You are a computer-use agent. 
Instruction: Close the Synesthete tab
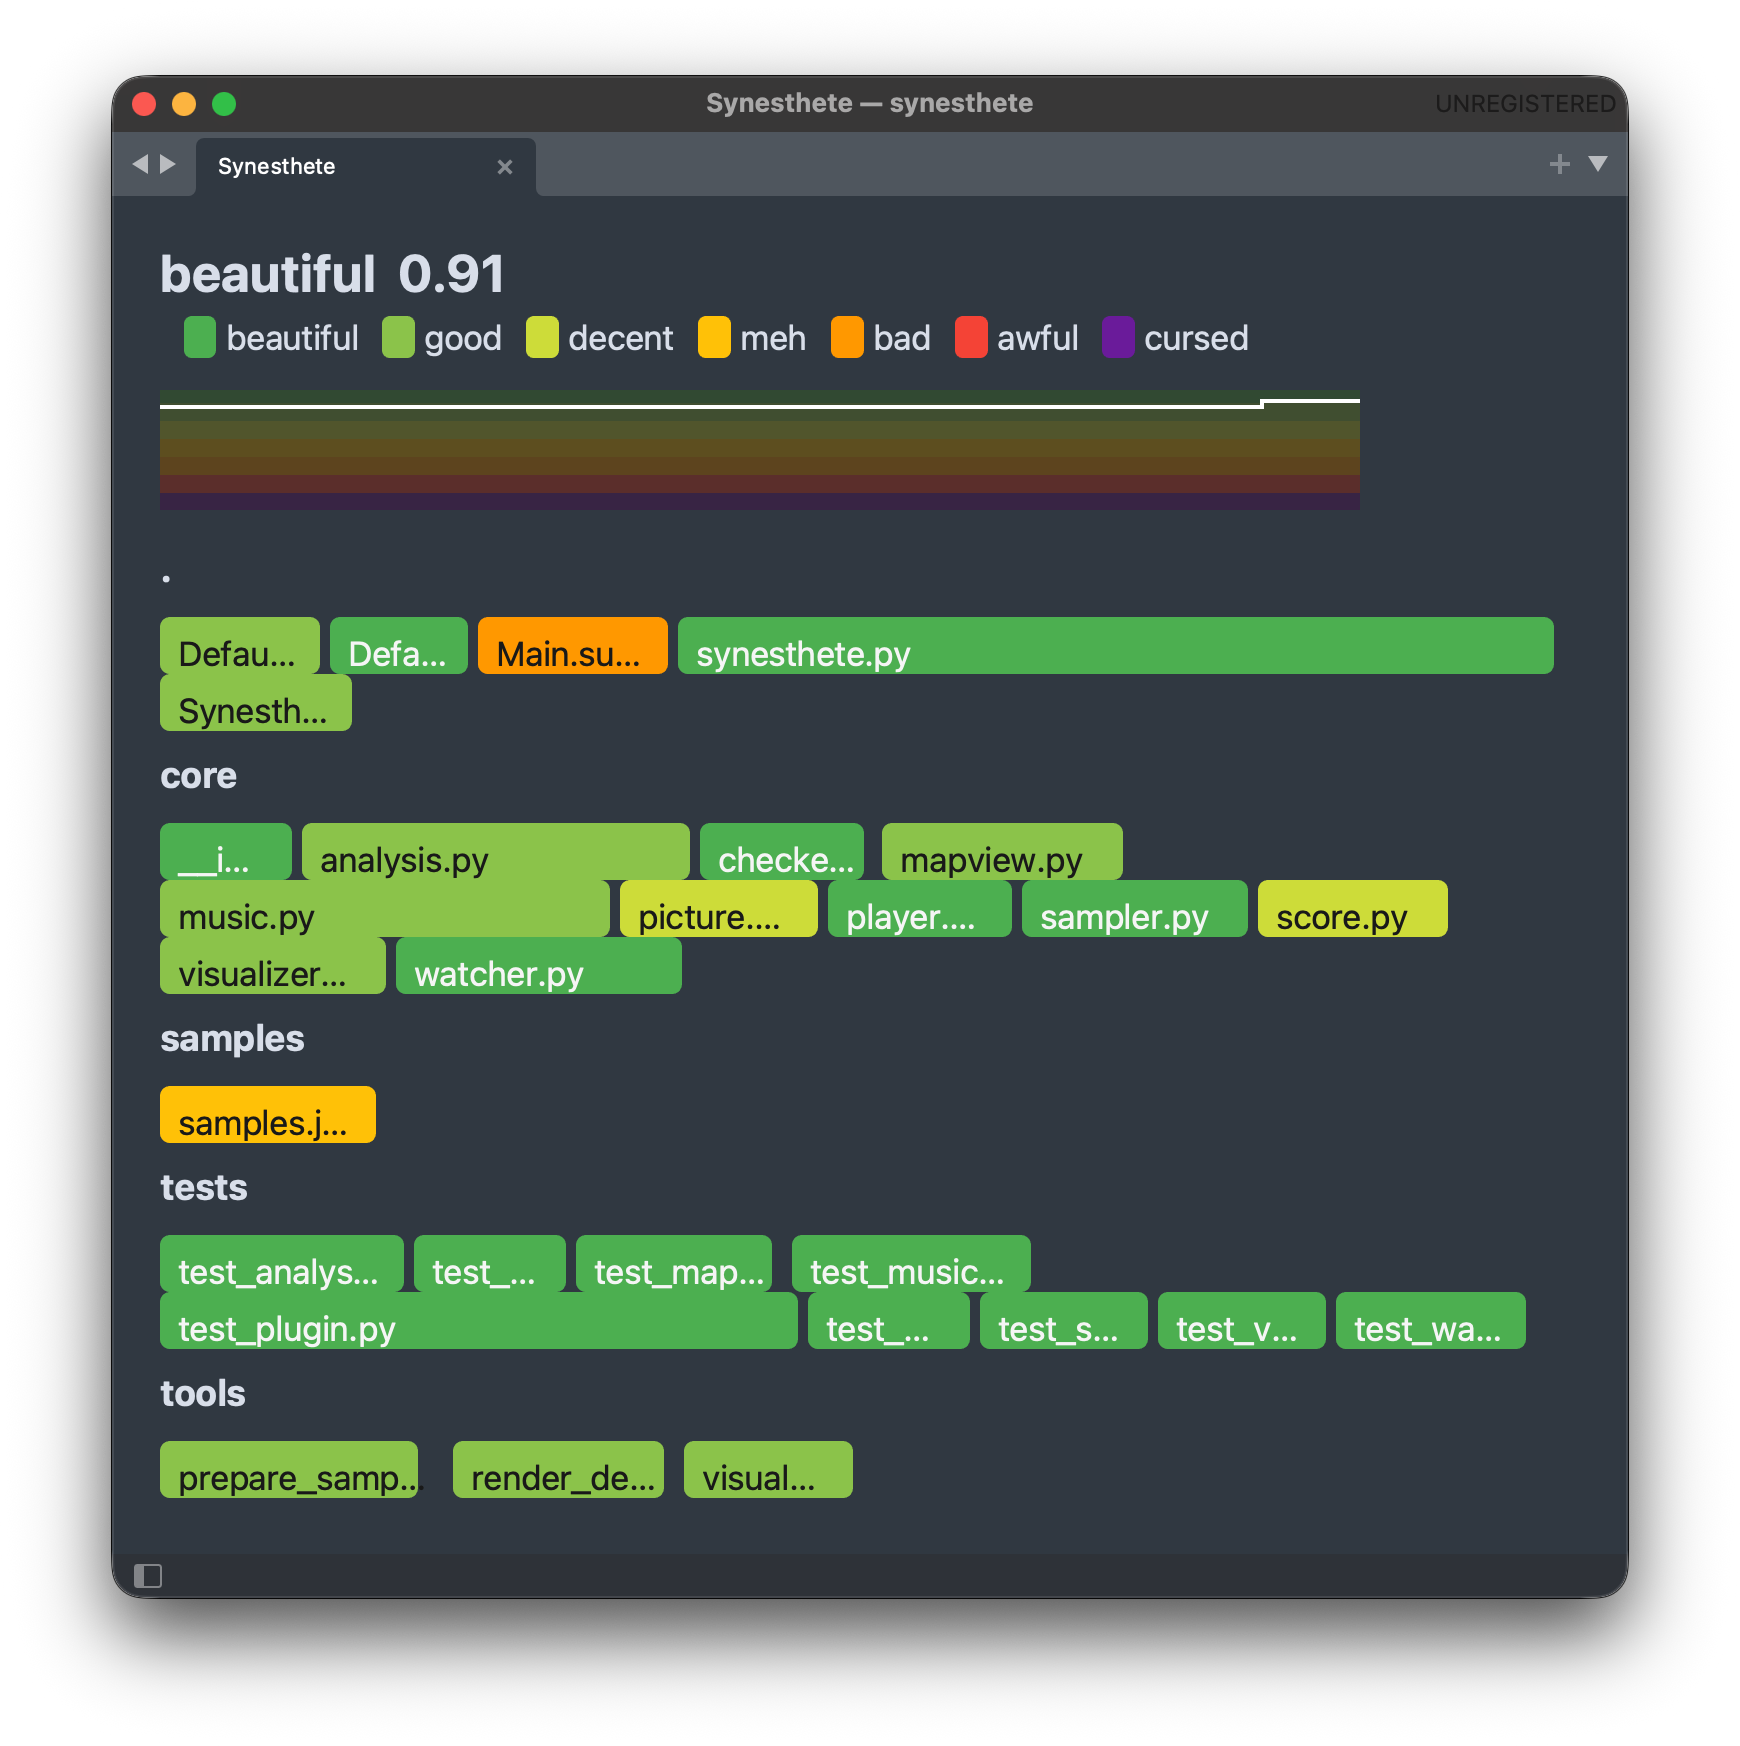[505, 167]
